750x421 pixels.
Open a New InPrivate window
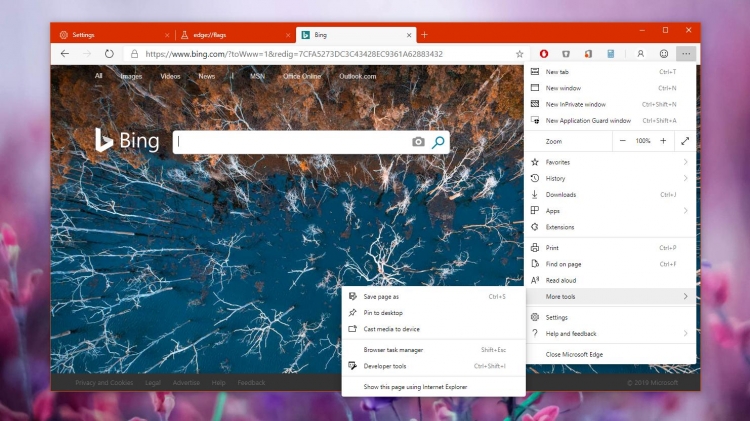610,104
